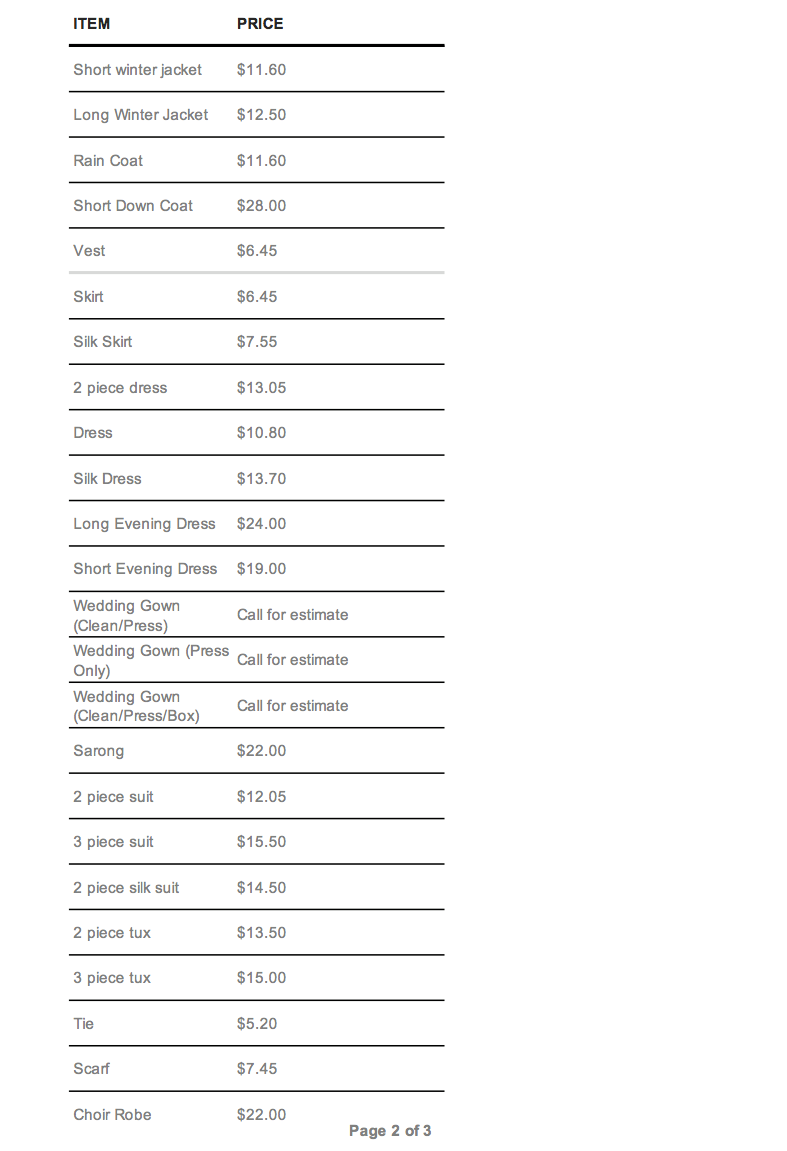Screen dimensions: 787x1151
Task: Select the Short Evening Dress price $19.00
Action: (261, 569)
